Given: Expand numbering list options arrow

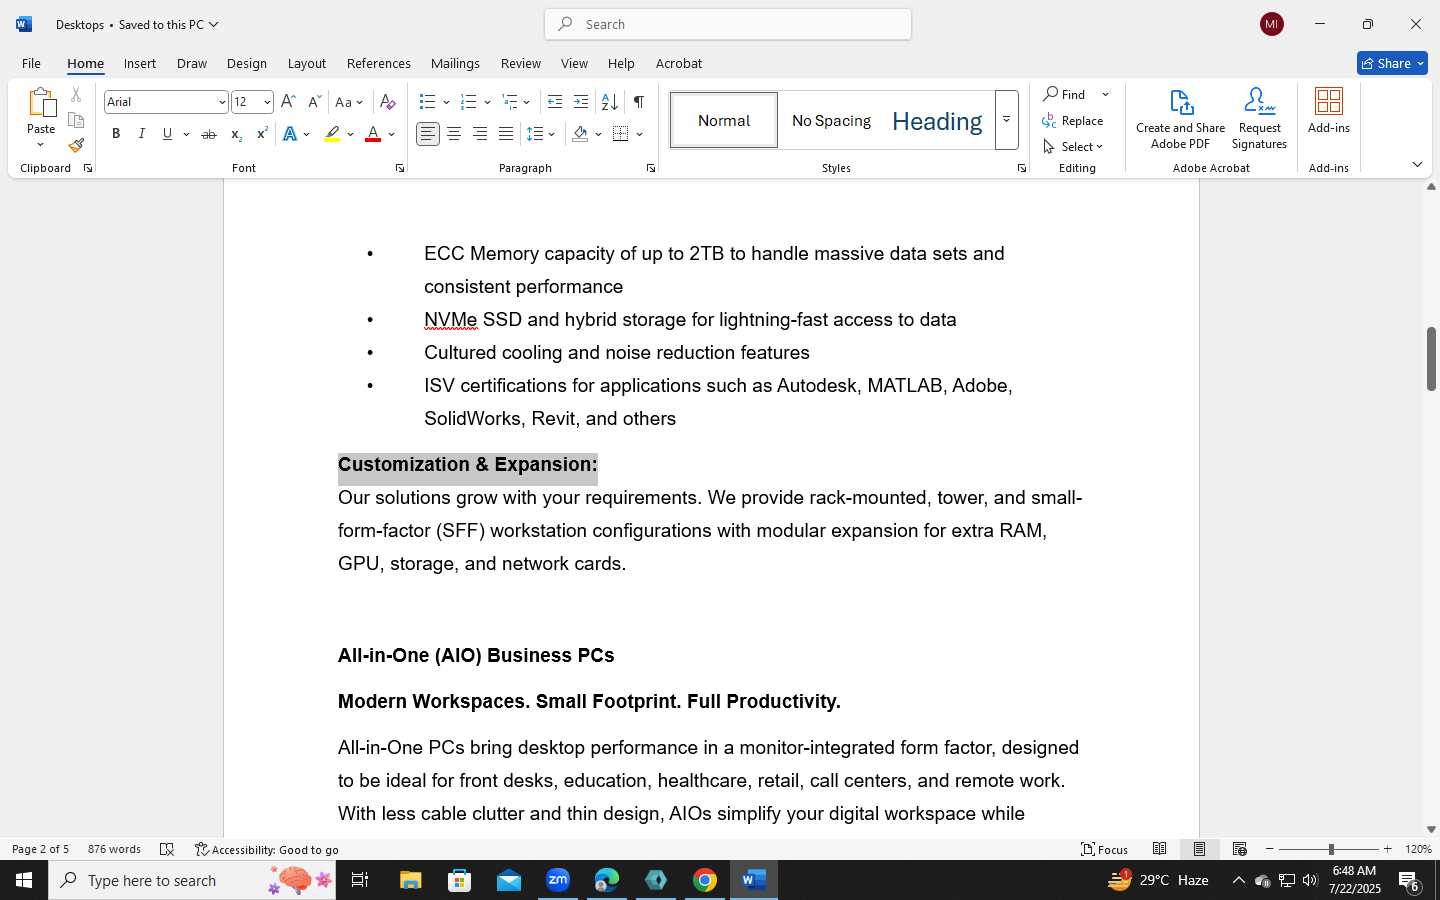Looking at the screenshot, I should point(487,102).
